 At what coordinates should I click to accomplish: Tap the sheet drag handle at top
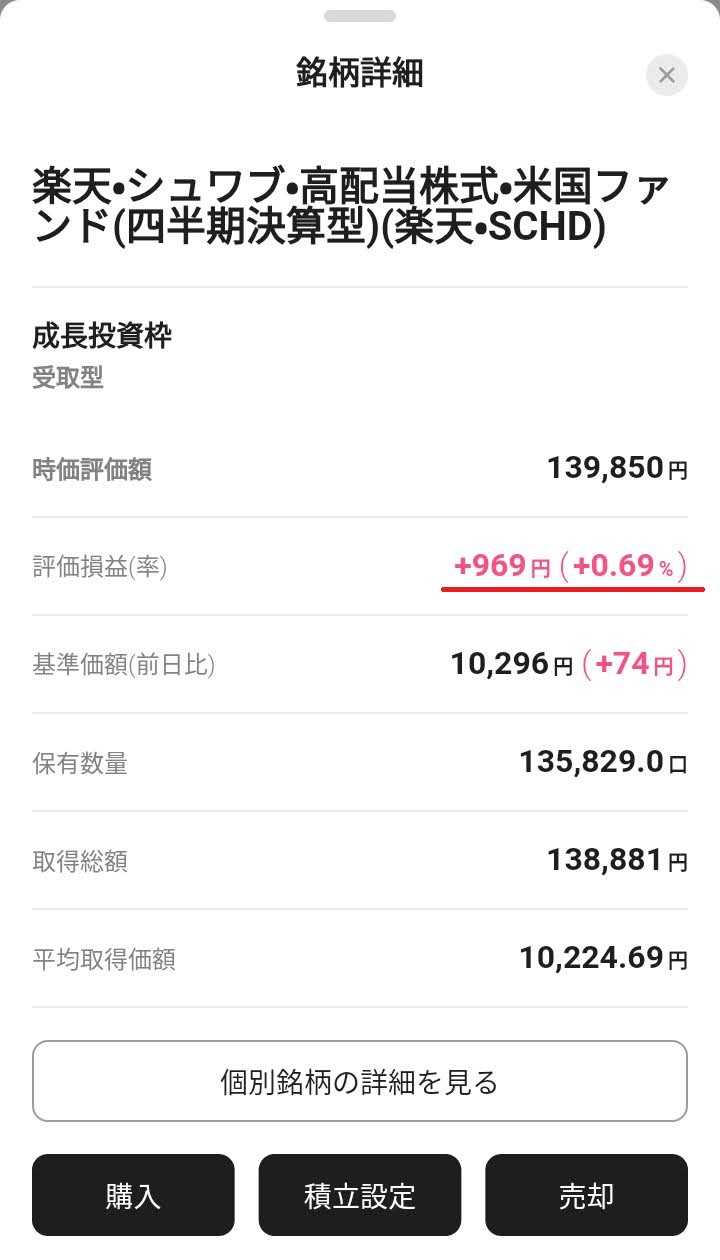(360, 16)
